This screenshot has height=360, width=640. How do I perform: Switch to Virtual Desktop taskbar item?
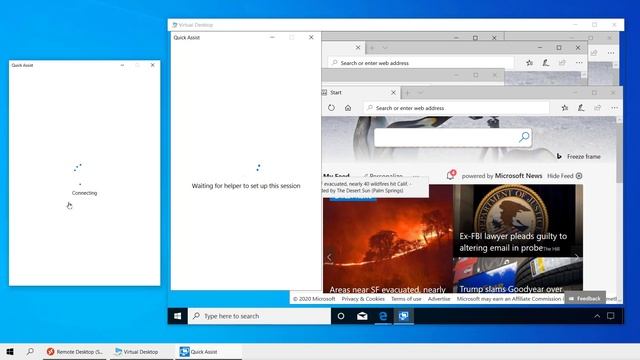[x=141, y=351]
